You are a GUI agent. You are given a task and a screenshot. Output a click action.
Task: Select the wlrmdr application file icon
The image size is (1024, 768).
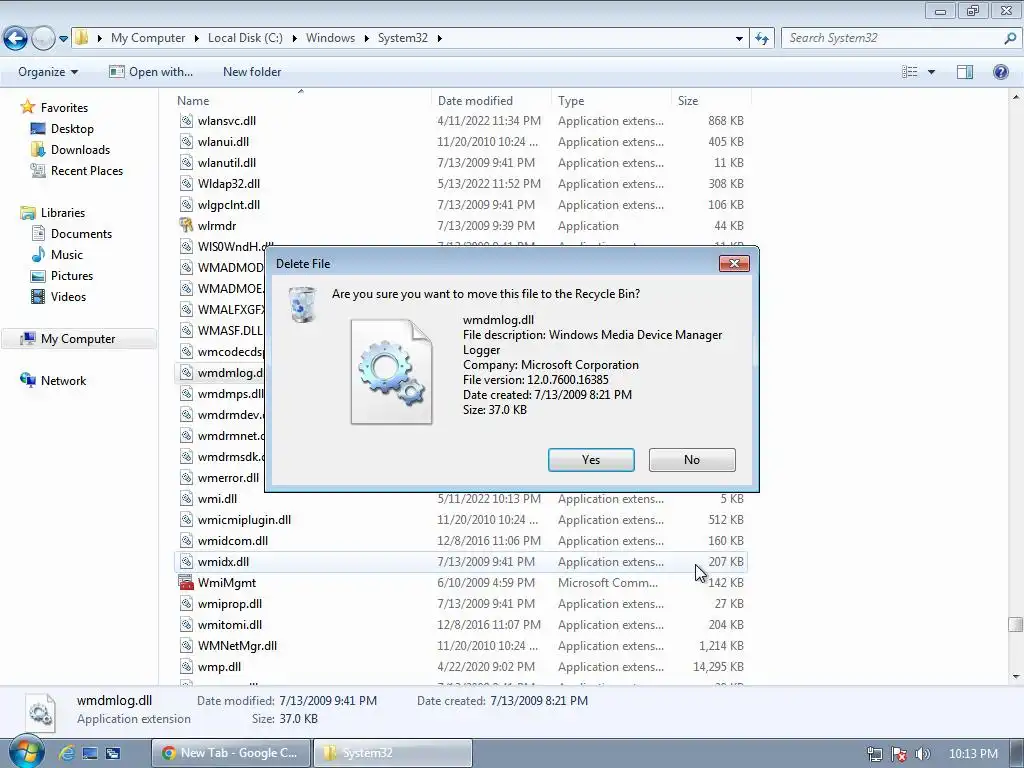(x=186, y=225)
